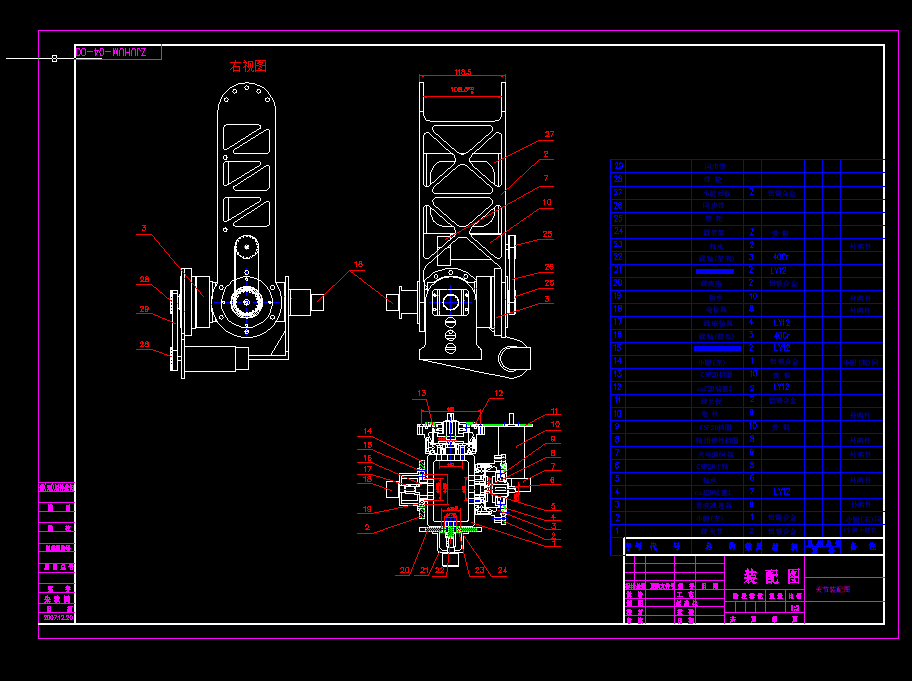Click the 400r material entry in row 22
Image resolution: width=912 pixels, height=681 pixels.
pos(778,259)
